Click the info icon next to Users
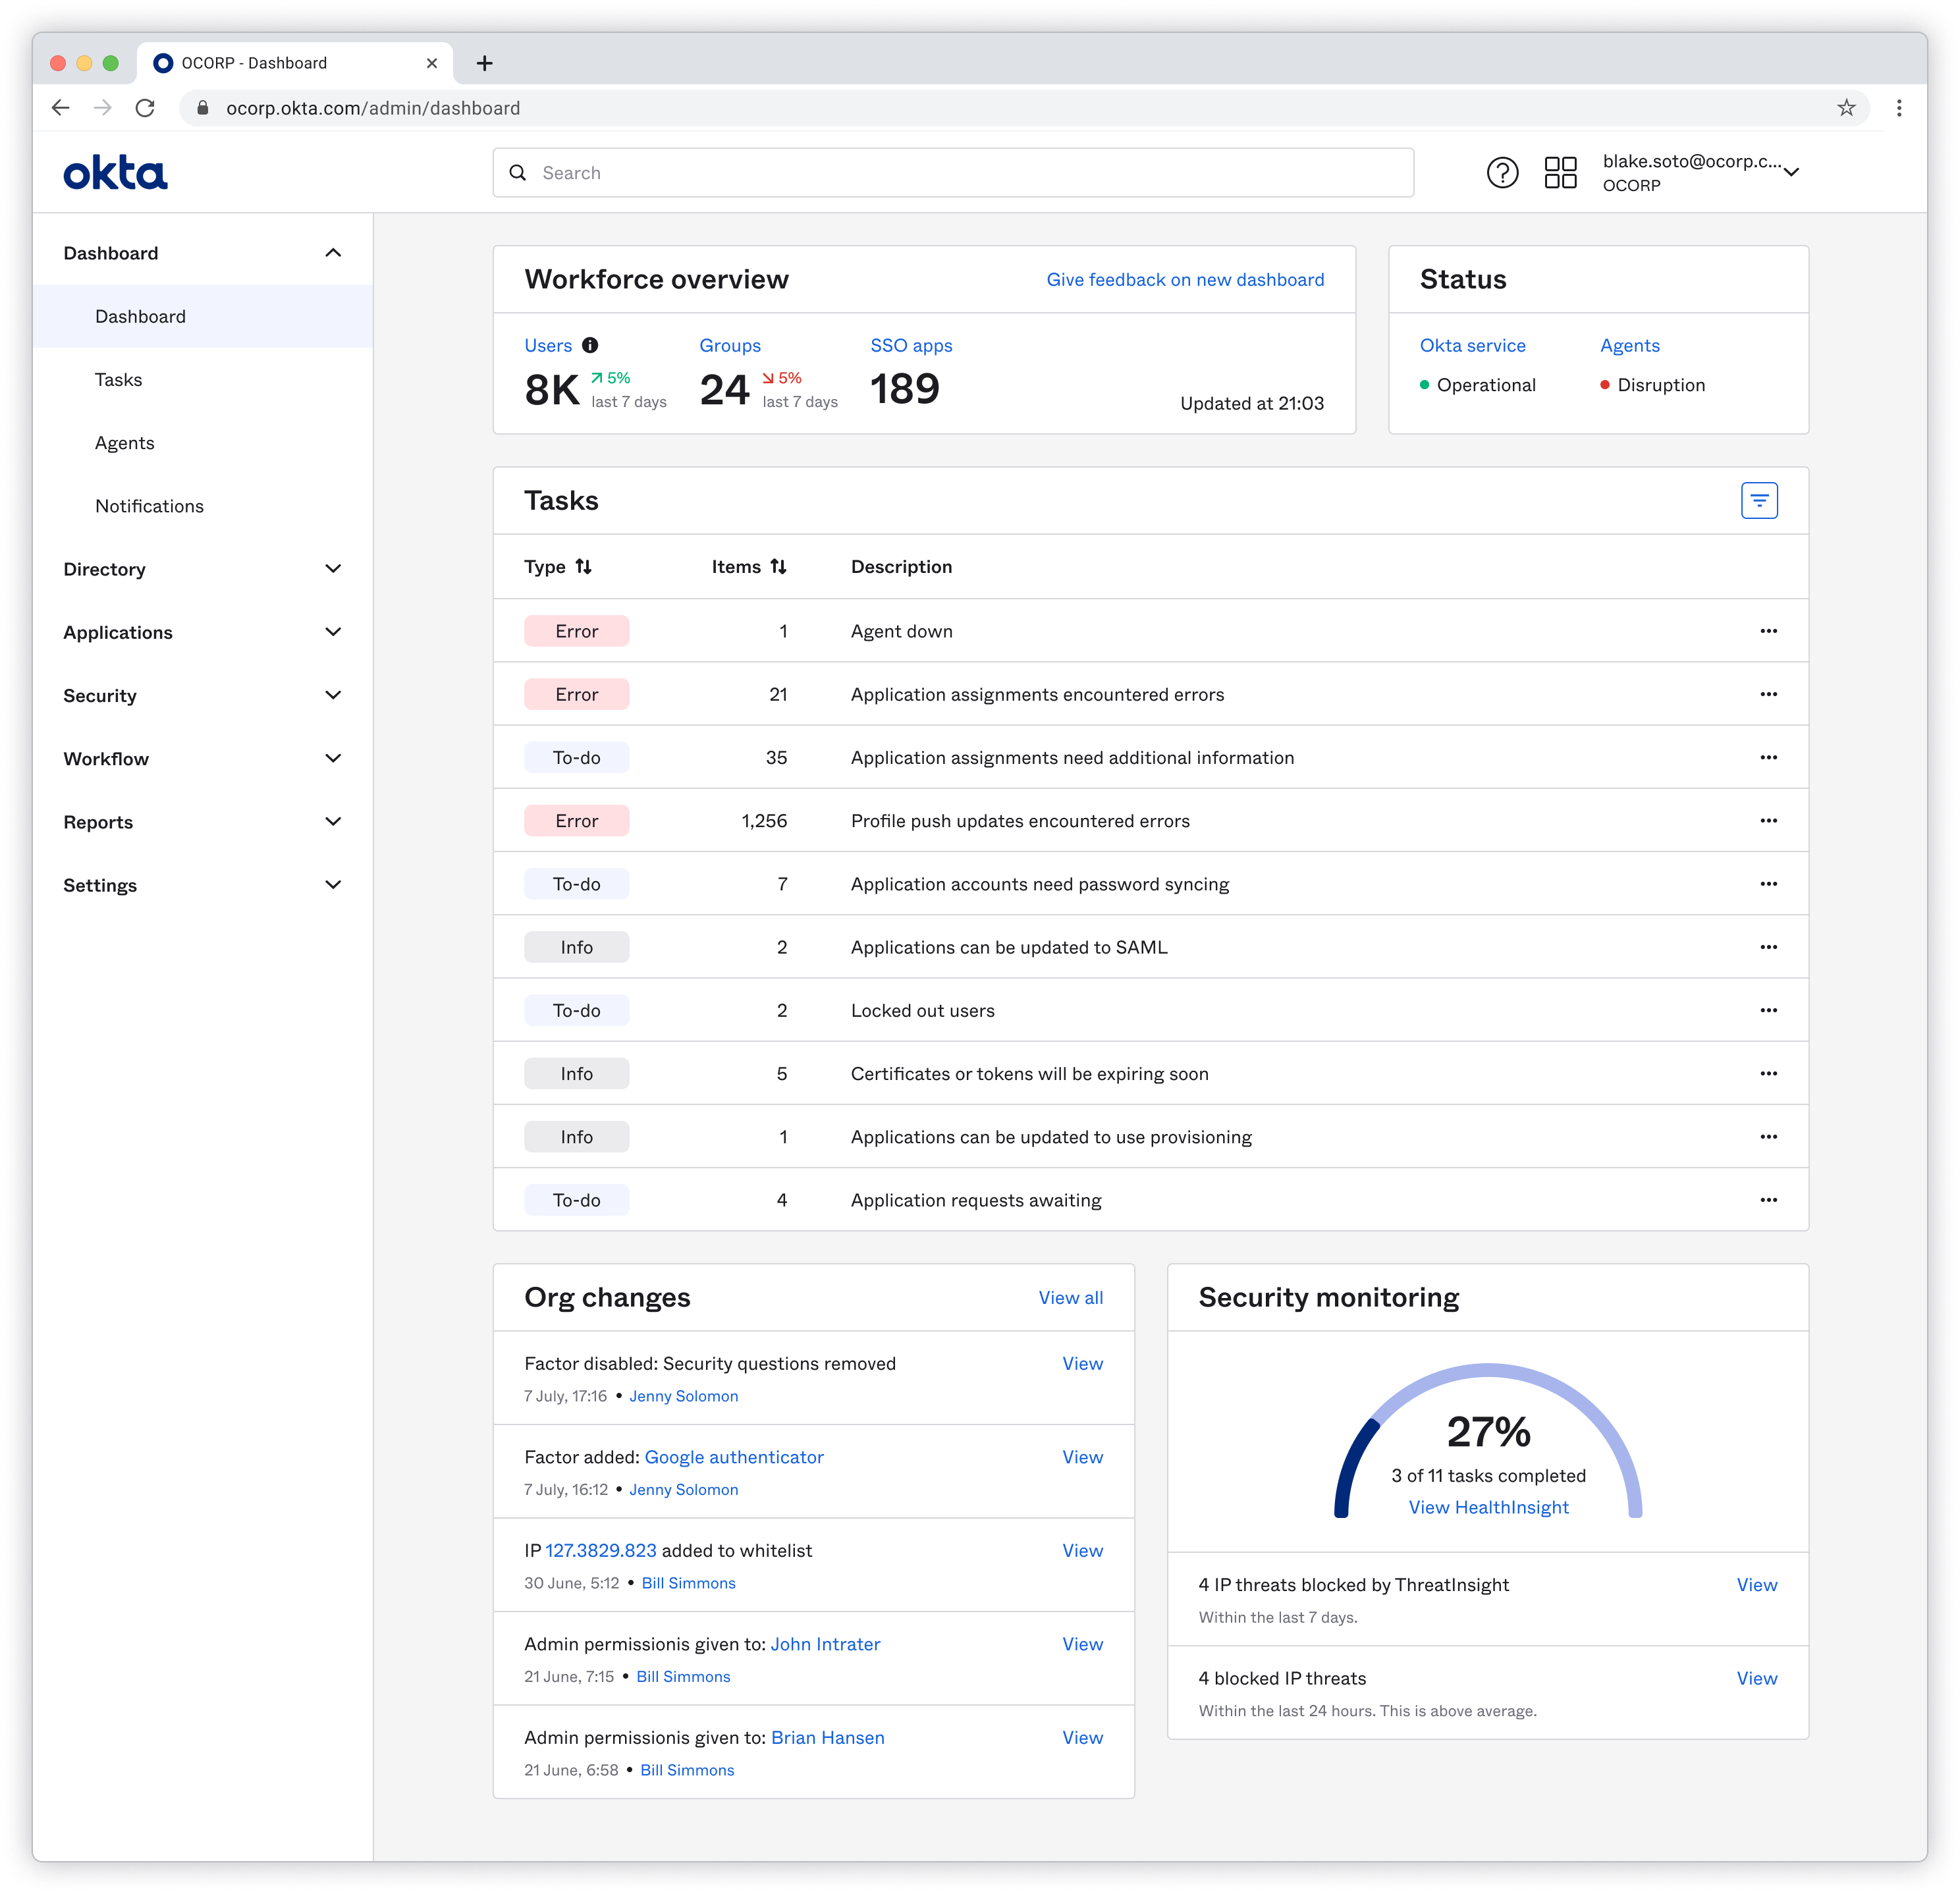 [590, 345]
